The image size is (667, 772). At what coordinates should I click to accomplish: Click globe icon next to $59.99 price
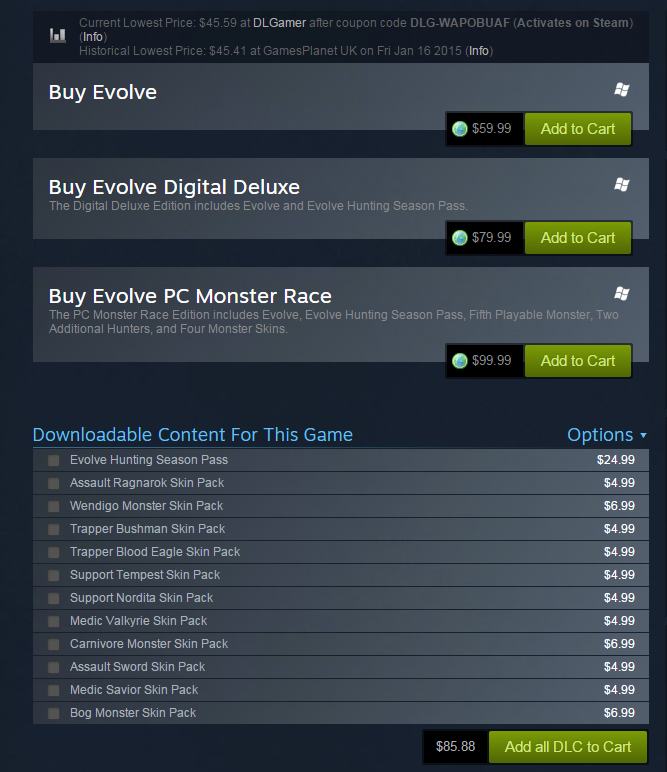[460, 129]
